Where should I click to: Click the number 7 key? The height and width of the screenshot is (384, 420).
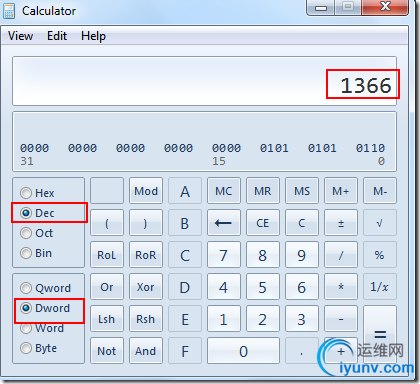click(x=223, y=255)
